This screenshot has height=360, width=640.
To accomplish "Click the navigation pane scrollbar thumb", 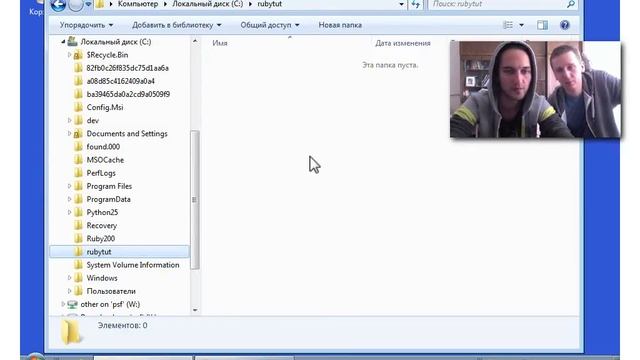I will 195,200.
